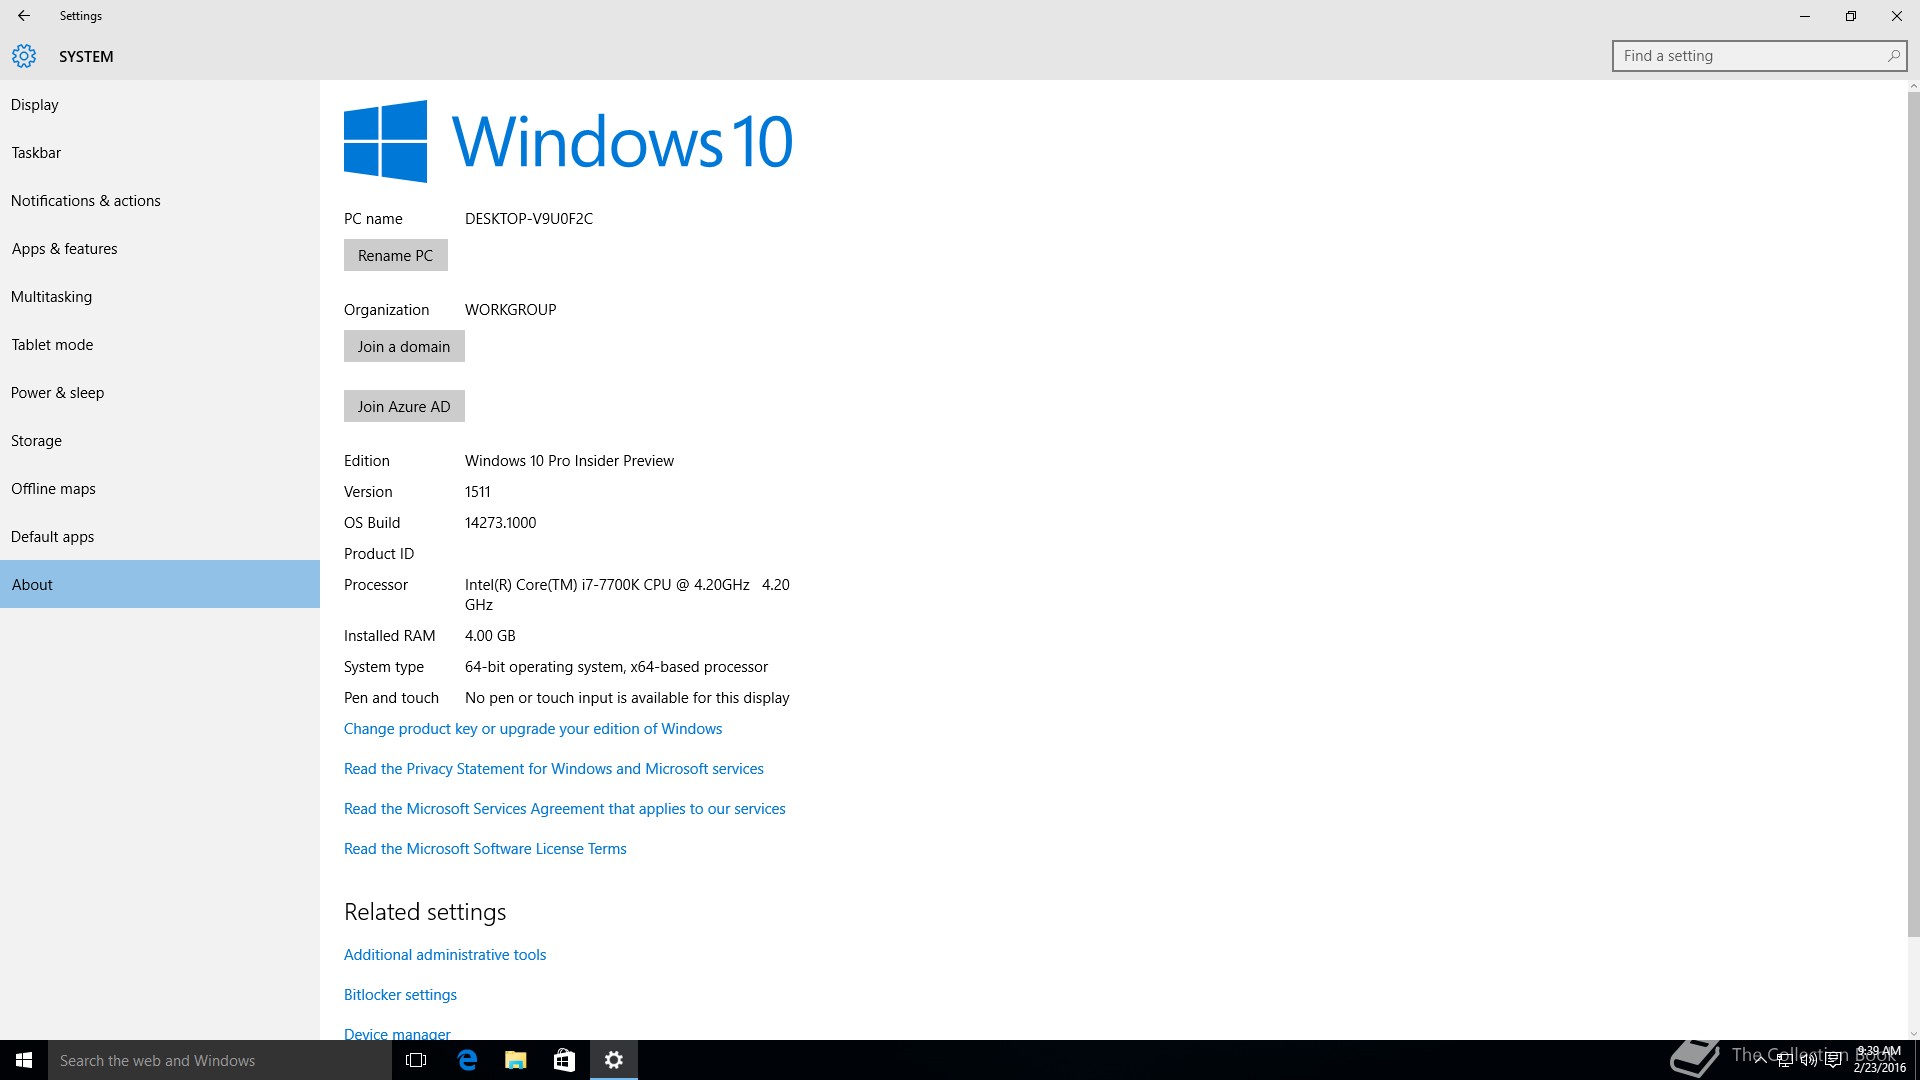The height and width of the screenshot is (1080, 1920).
Task: Click the WORKGROUP organization value
Action: point(511,310)
